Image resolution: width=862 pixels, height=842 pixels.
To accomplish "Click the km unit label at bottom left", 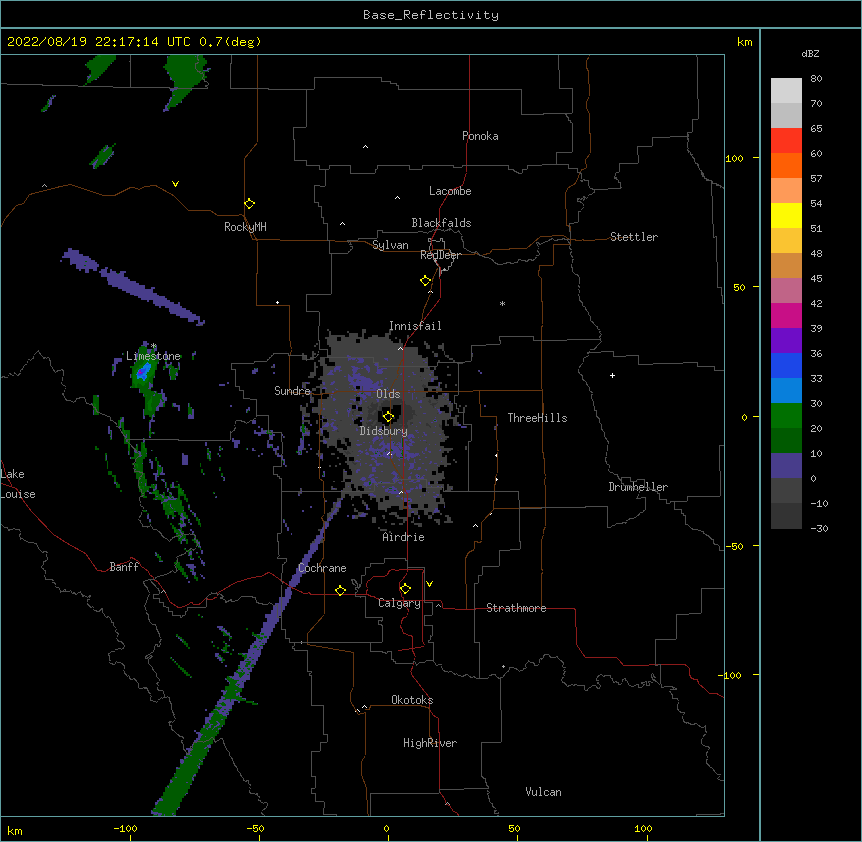I will 15,830.
